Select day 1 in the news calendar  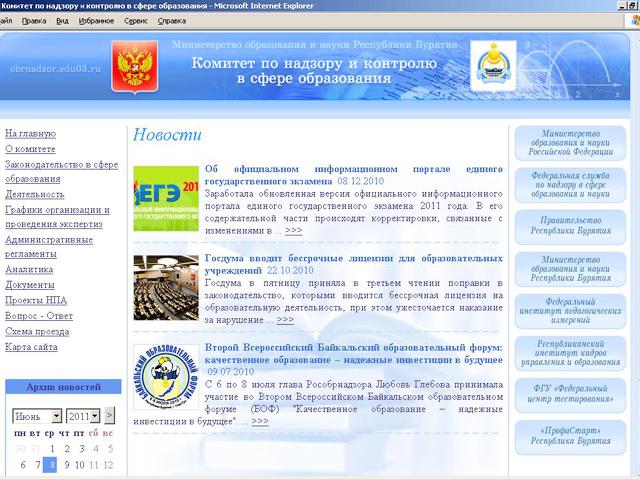(52, 449)
